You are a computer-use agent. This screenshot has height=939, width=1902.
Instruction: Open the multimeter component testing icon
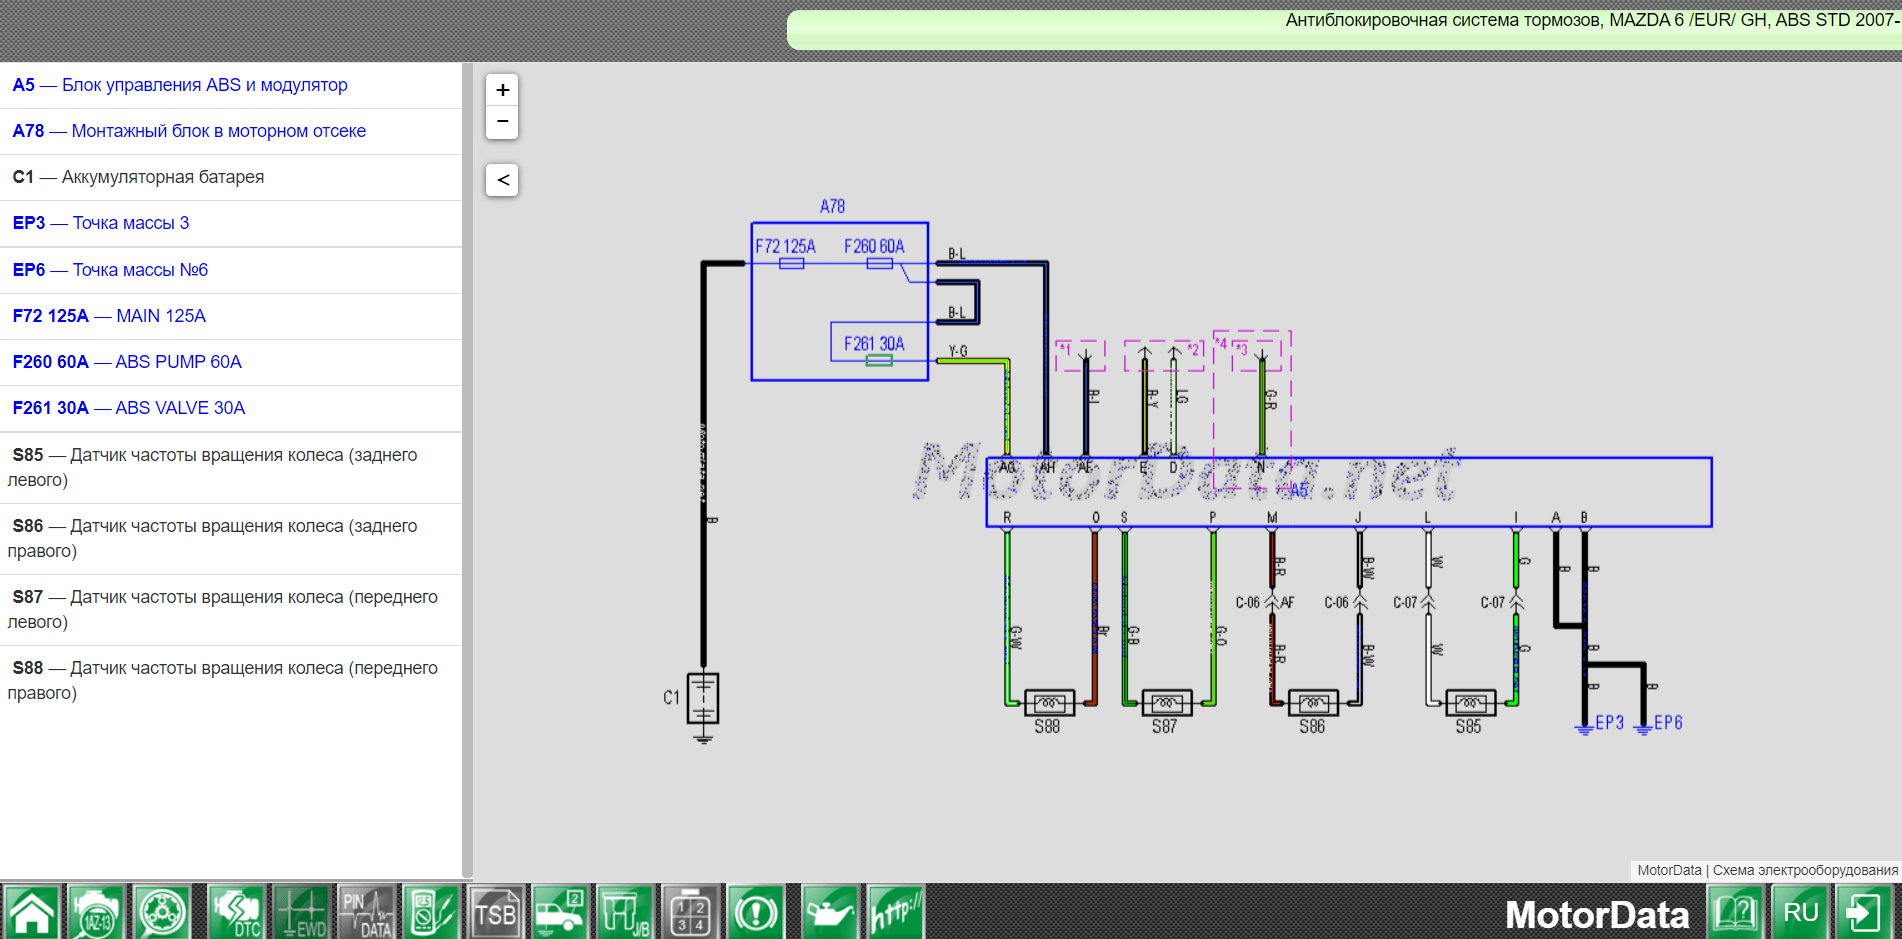431,912
